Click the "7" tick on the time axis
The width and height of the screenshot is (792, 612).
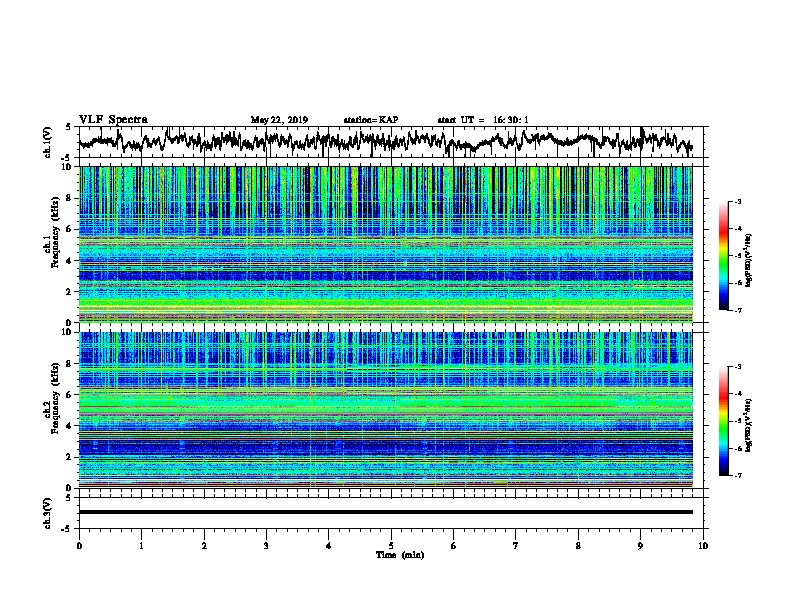pos(516,546)
